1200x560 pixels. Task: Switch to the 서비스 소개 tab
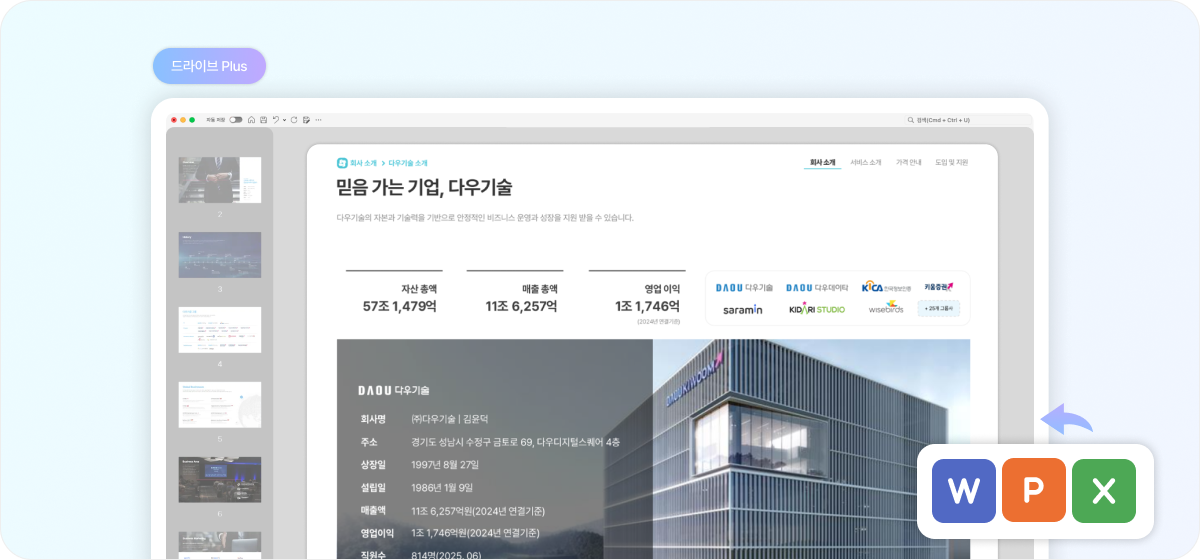[x=866, y=162]
